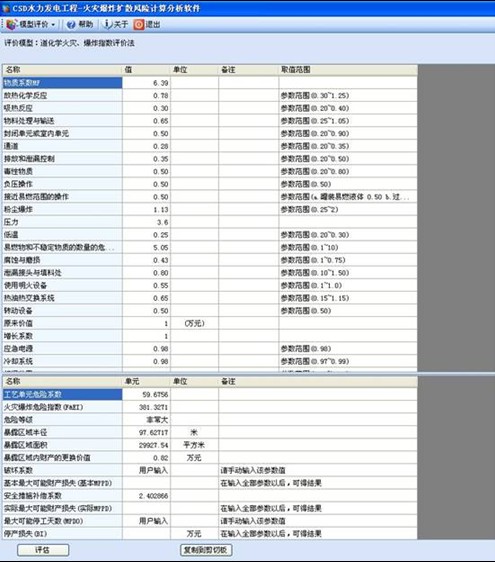This screenshot has width=495, height=562.
Task: Click the 最大可能停工天数 用户输入 cell
Action: 146,521
